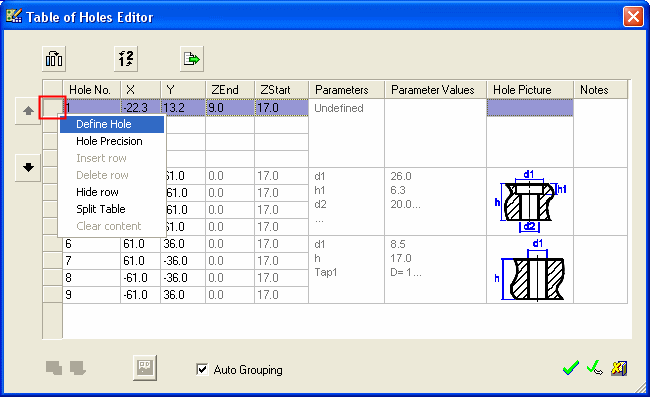Screen dimensions: 650x397
Task: Click ZEnd cell value 9.0
Action: tap(230, 108)
